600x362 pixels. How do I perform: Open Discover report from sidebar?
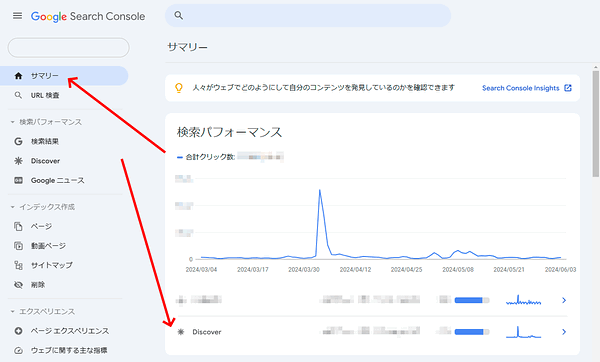coord(45,161)
